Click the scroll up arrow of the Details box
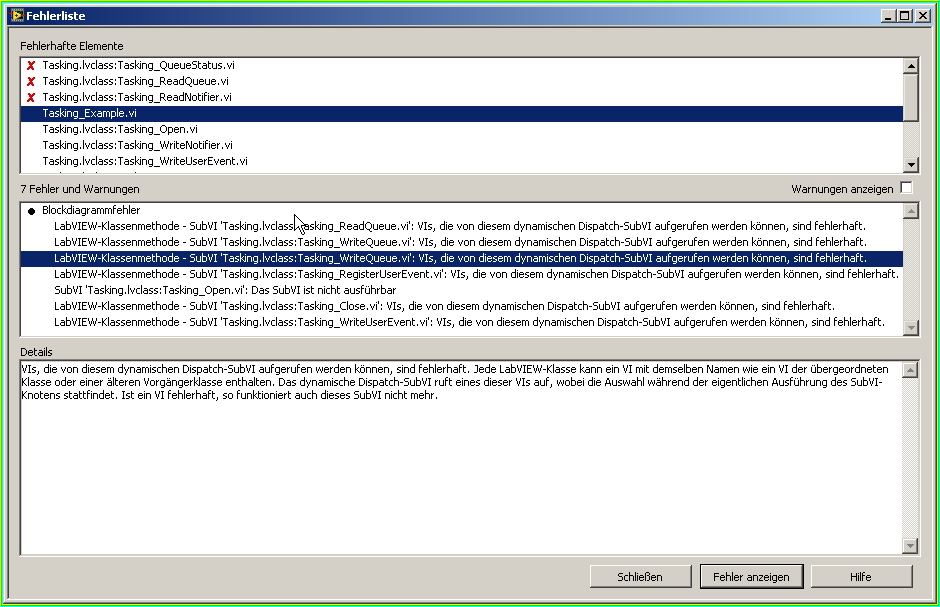 coord(910,369)
